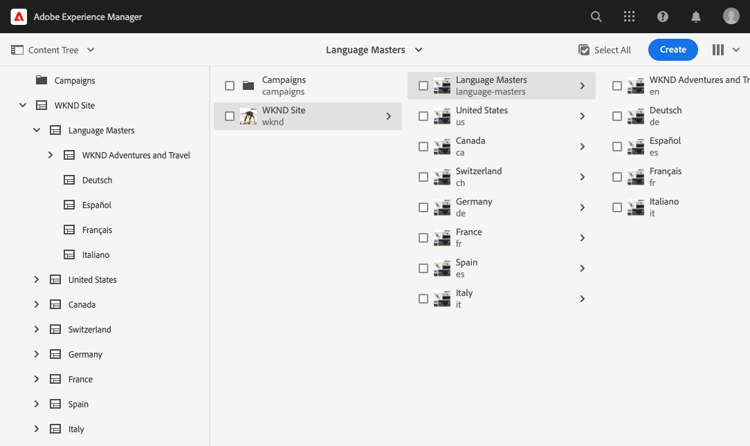Screen dimensions: 750x446
Task: Open the user profile avatar
Action: pyautogui.click(x=731, y=17)
